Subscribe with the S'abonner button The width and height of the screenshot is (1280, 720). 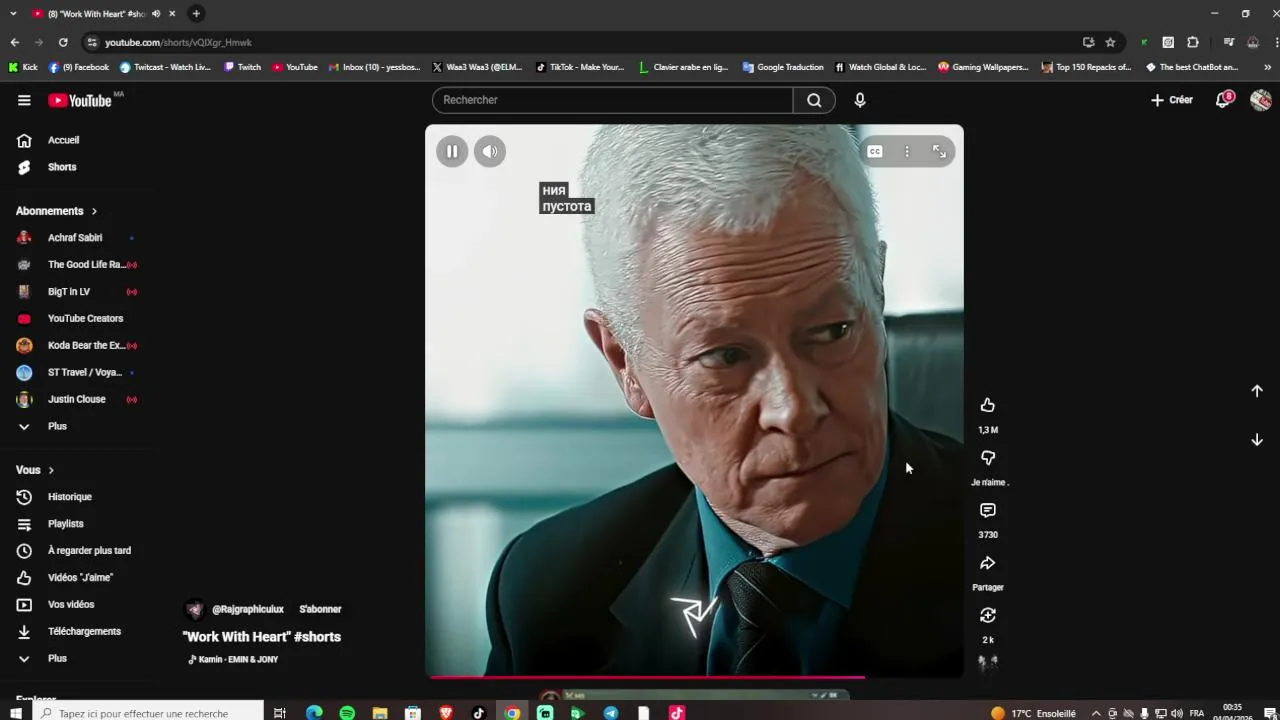(x=320, y=609)
